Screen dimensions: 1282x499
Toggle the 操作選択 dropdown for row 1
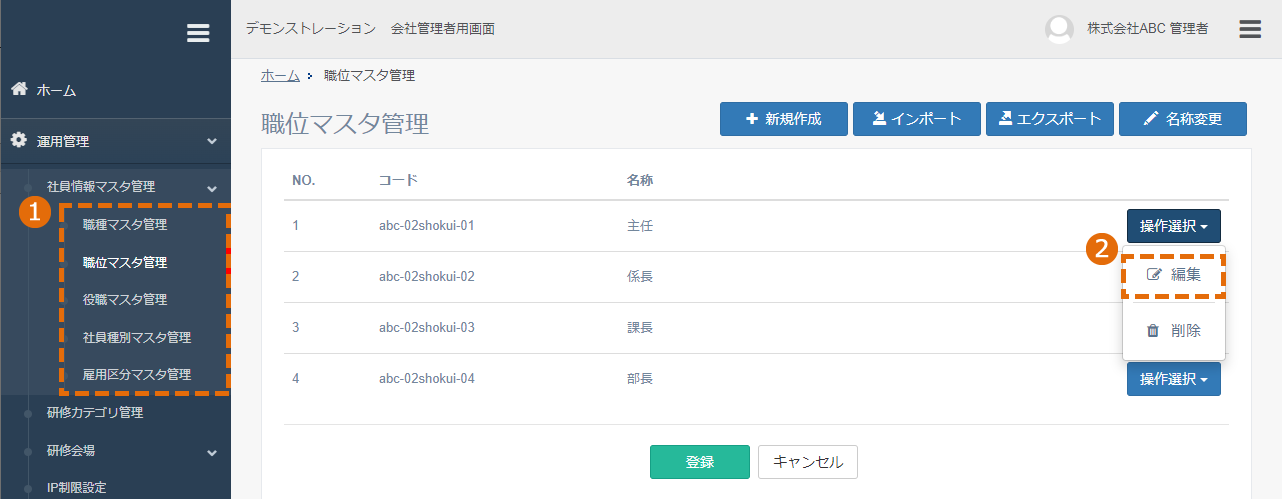(x=1173, y=227)
